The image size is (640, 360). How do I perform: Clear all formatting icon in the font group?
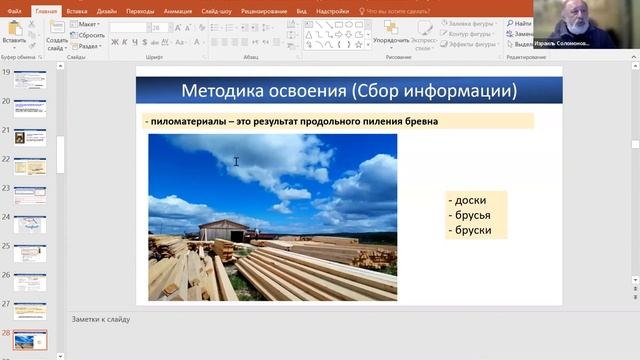coord(202,28)
